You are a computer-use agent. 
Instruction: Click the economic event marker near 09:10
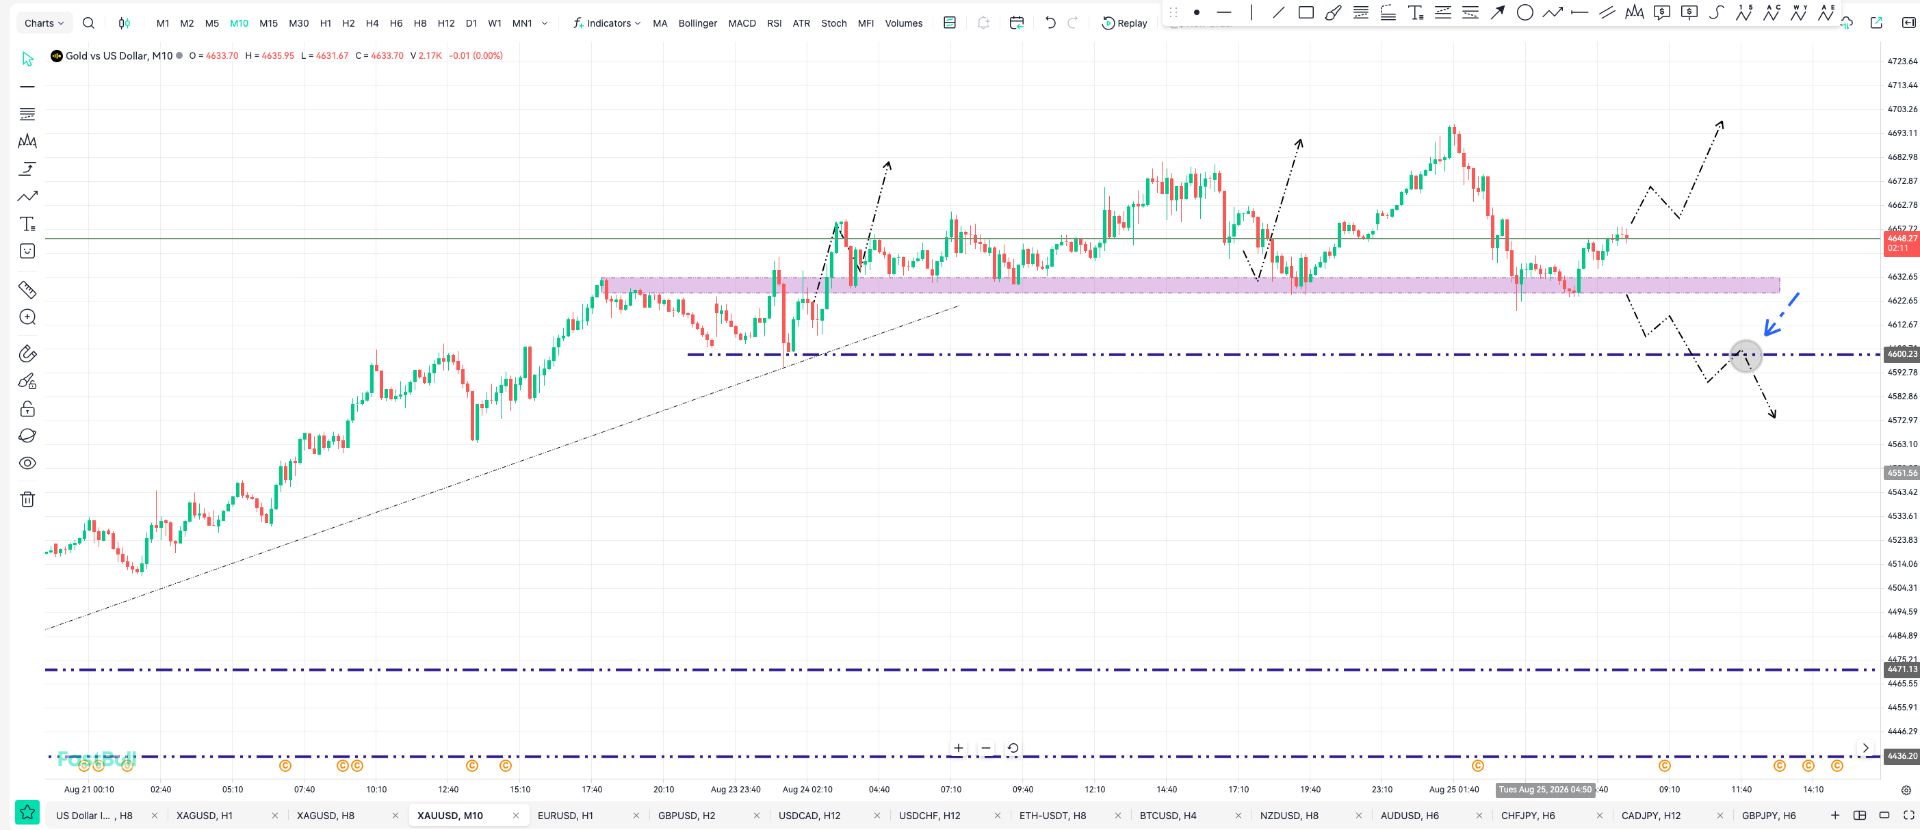pos(1664,766)
